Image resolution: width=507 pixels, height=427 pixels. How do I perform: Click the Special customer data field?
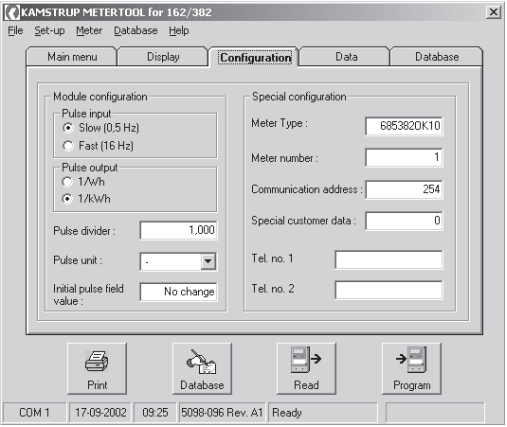click(404, 221)
